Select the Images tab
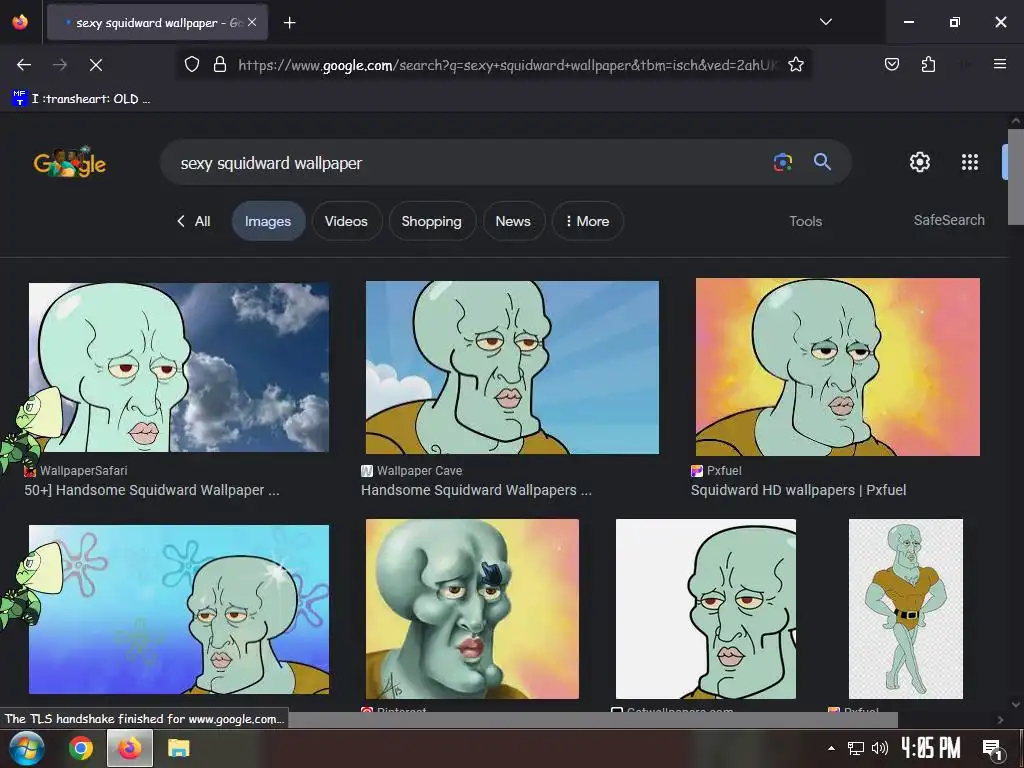Image resolution: width=1024 pixels, height=768 pixels. click(268, 221)
